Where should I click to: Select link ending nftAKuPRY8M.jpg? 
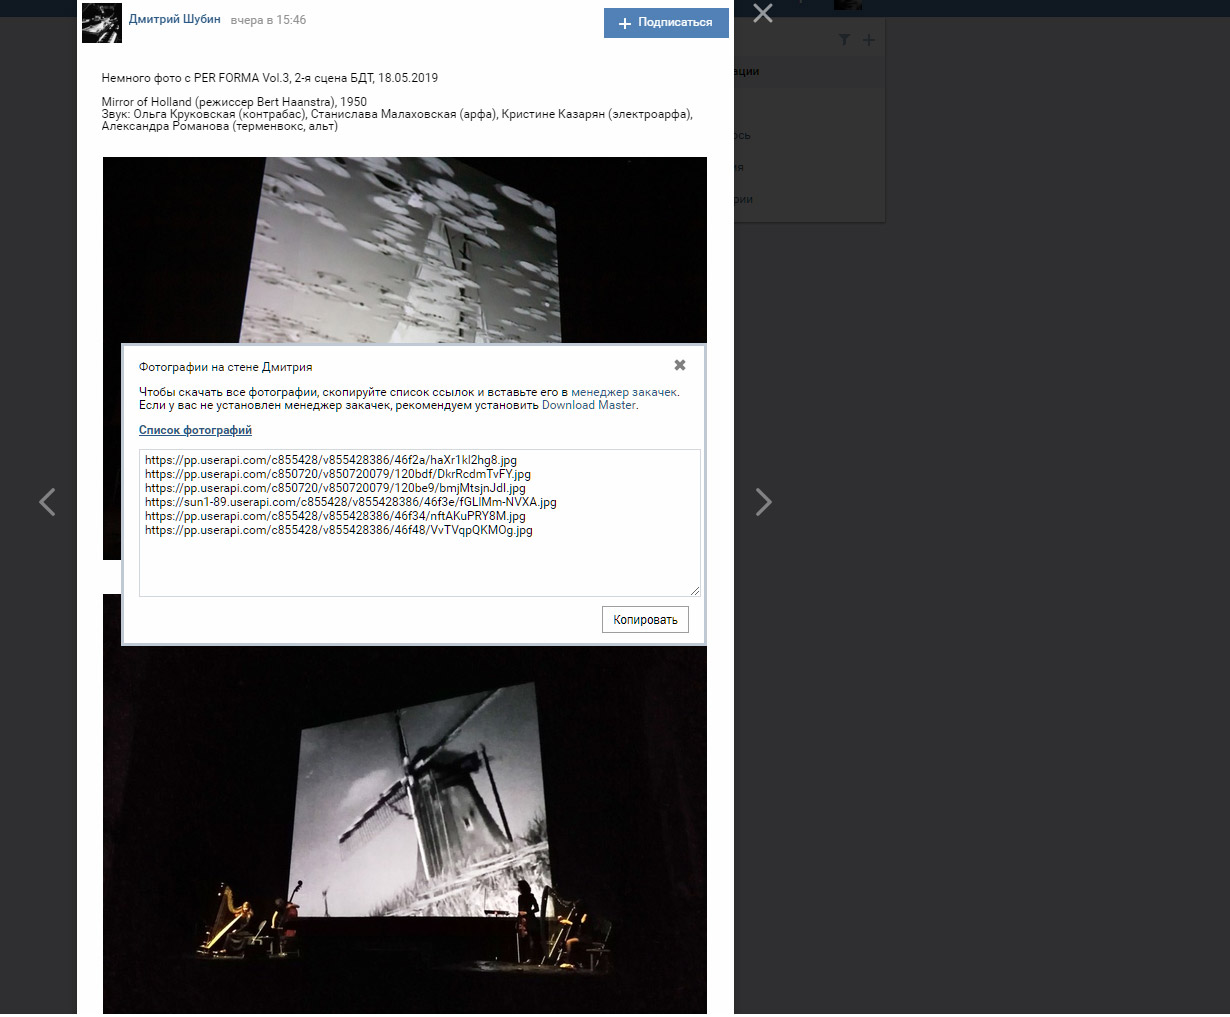pyautogui.click(x=335, y=516)
